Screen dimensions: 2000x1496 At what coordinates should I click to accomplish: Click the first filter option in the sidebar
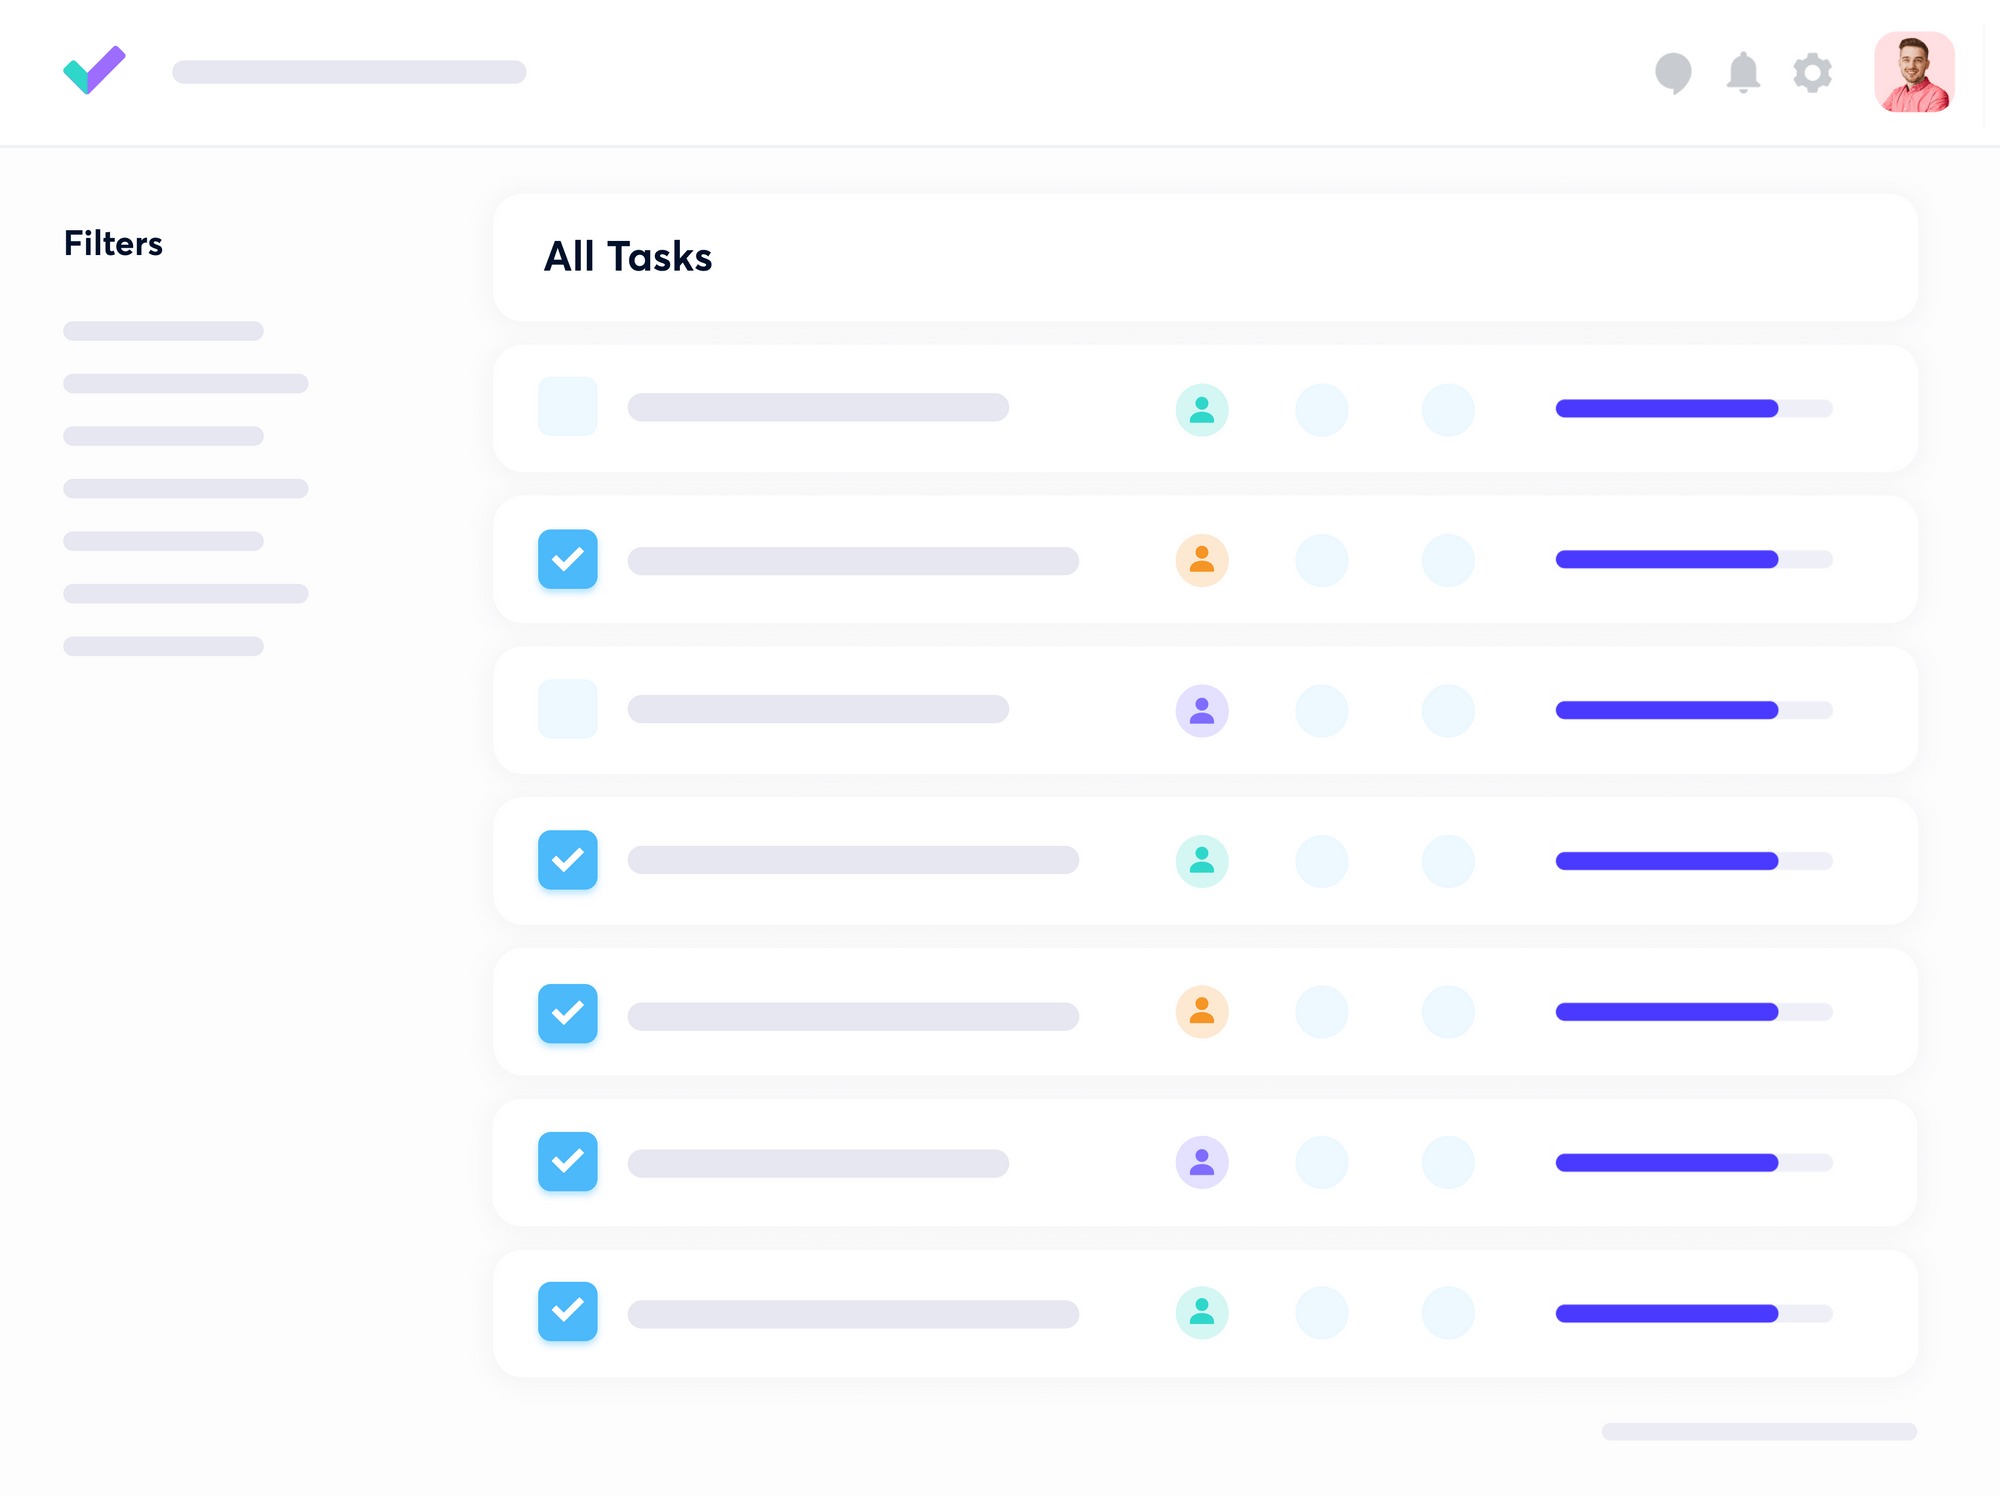[x=163, y=330]
